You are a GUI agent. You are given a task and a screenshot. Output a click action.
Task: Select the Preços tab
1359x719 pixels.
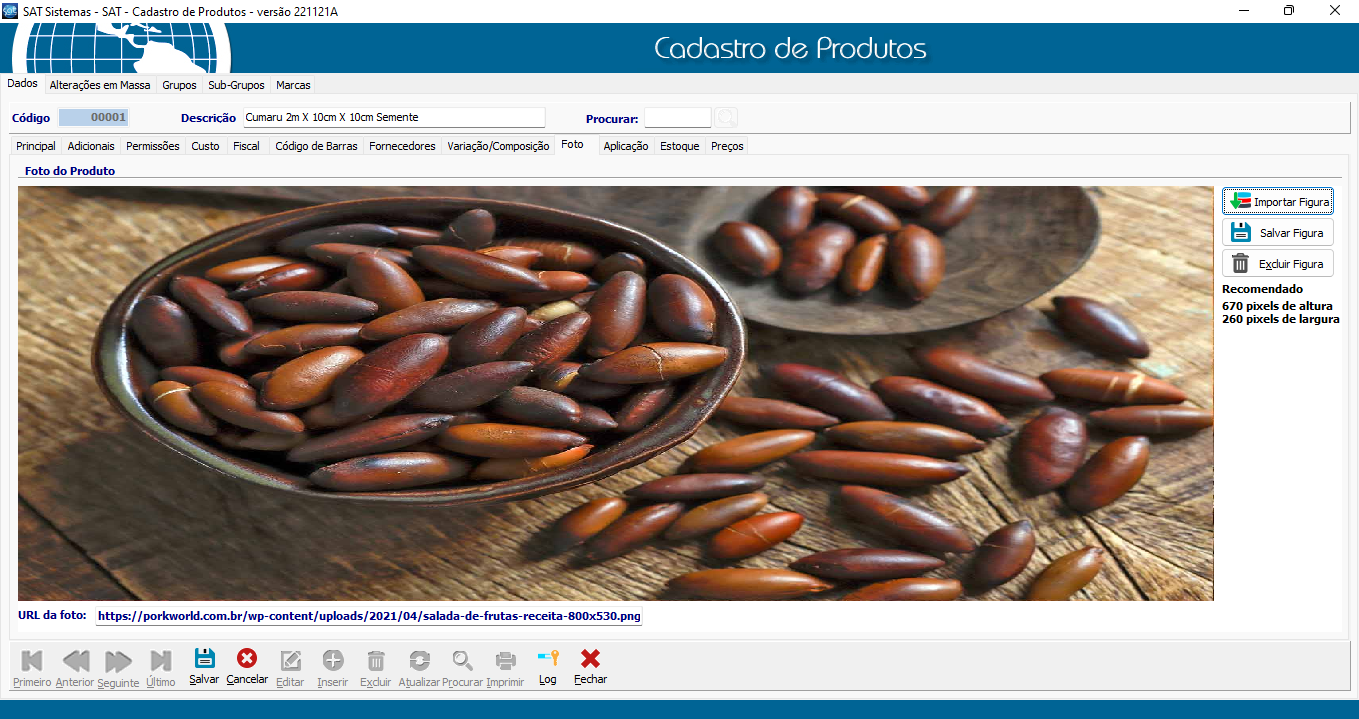(x=727, y=146)
